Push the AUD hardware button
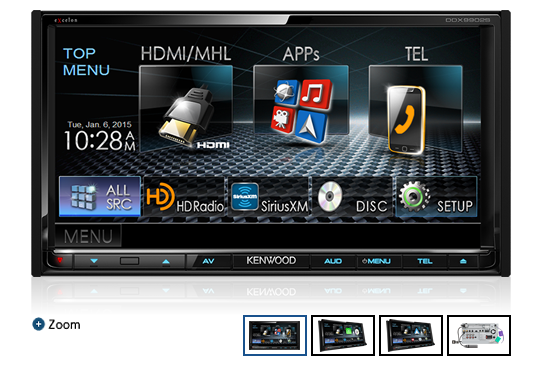The width and height of the screenshot is (538, 380). 333,261
